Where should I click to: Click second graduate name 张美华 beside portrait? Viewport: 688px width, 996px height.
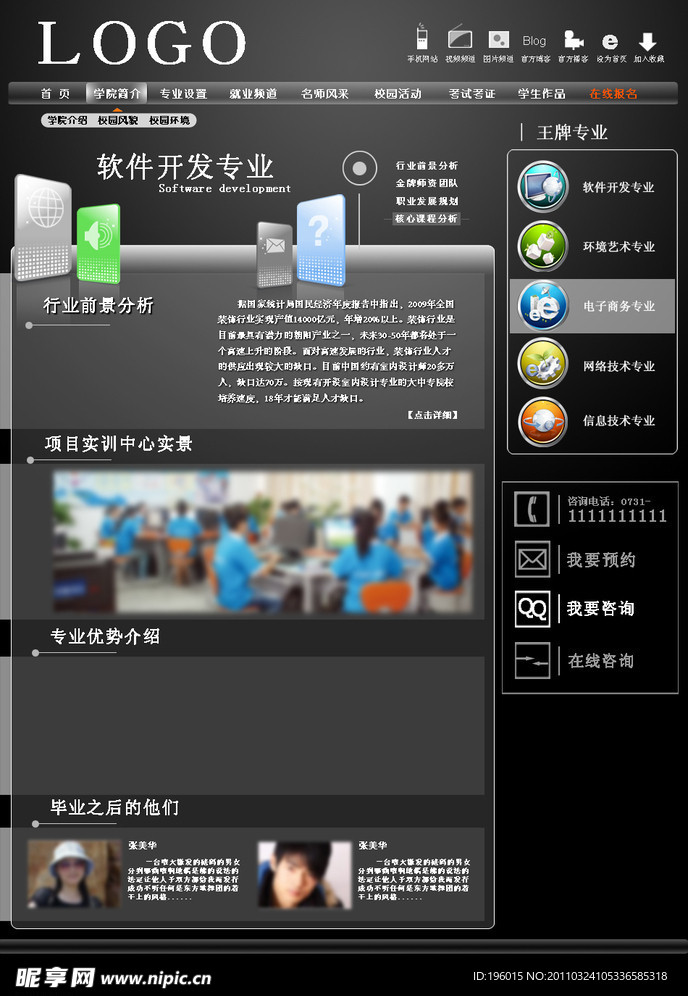[373, 845]
